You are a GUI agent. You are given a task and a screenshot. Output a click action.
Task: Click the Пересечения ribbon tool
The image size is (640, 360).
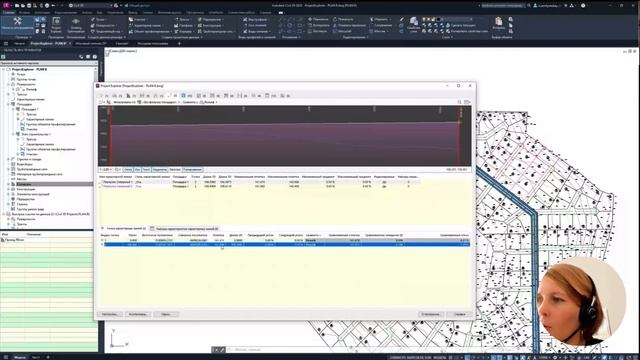211,19
